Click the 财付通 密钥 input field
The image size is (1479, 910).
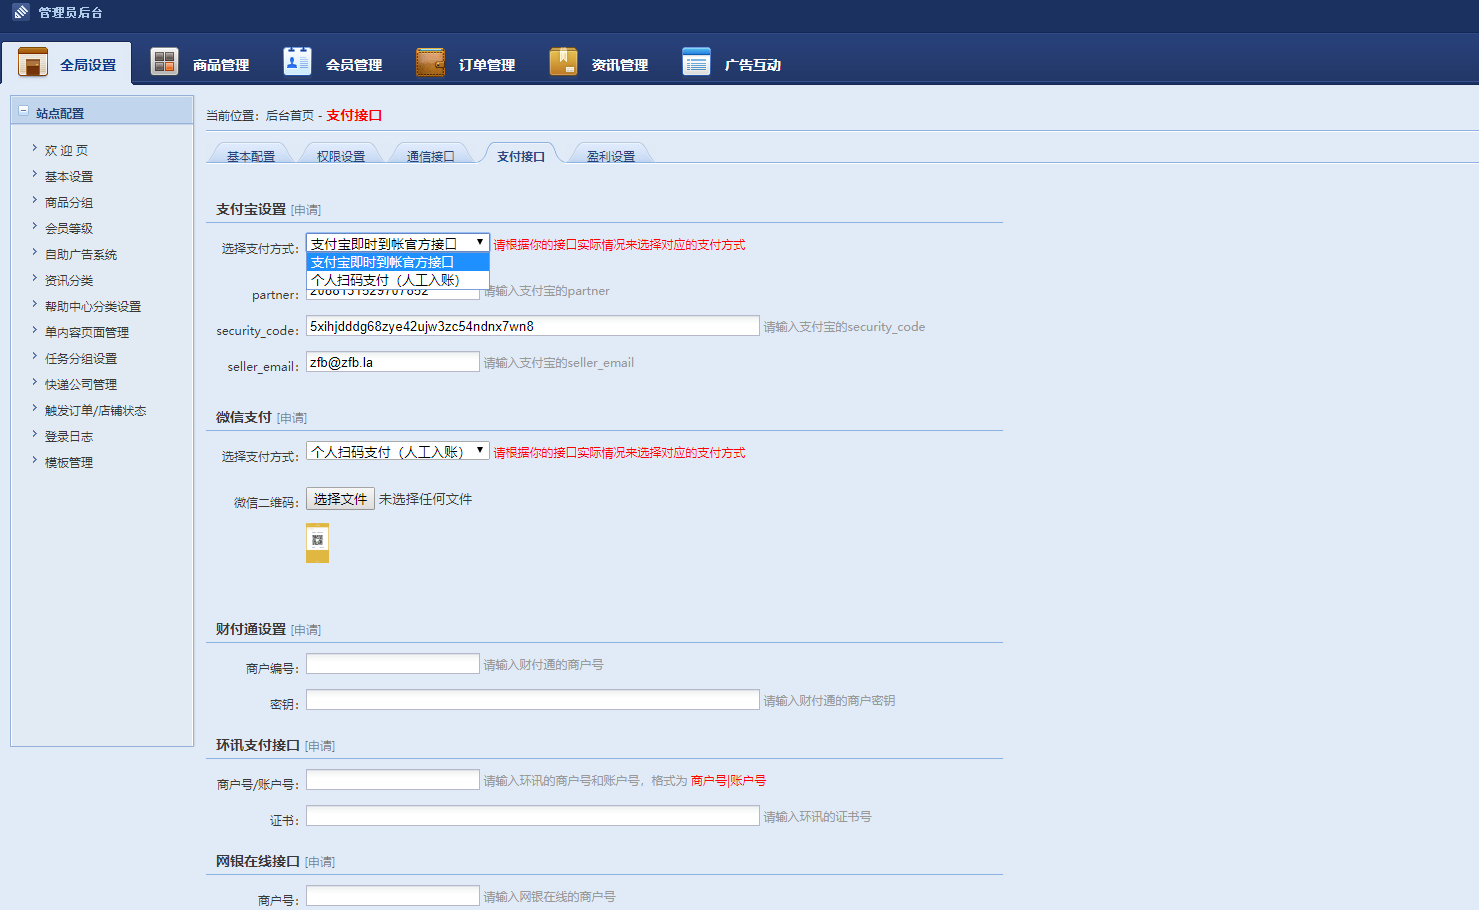click(533, 700)
